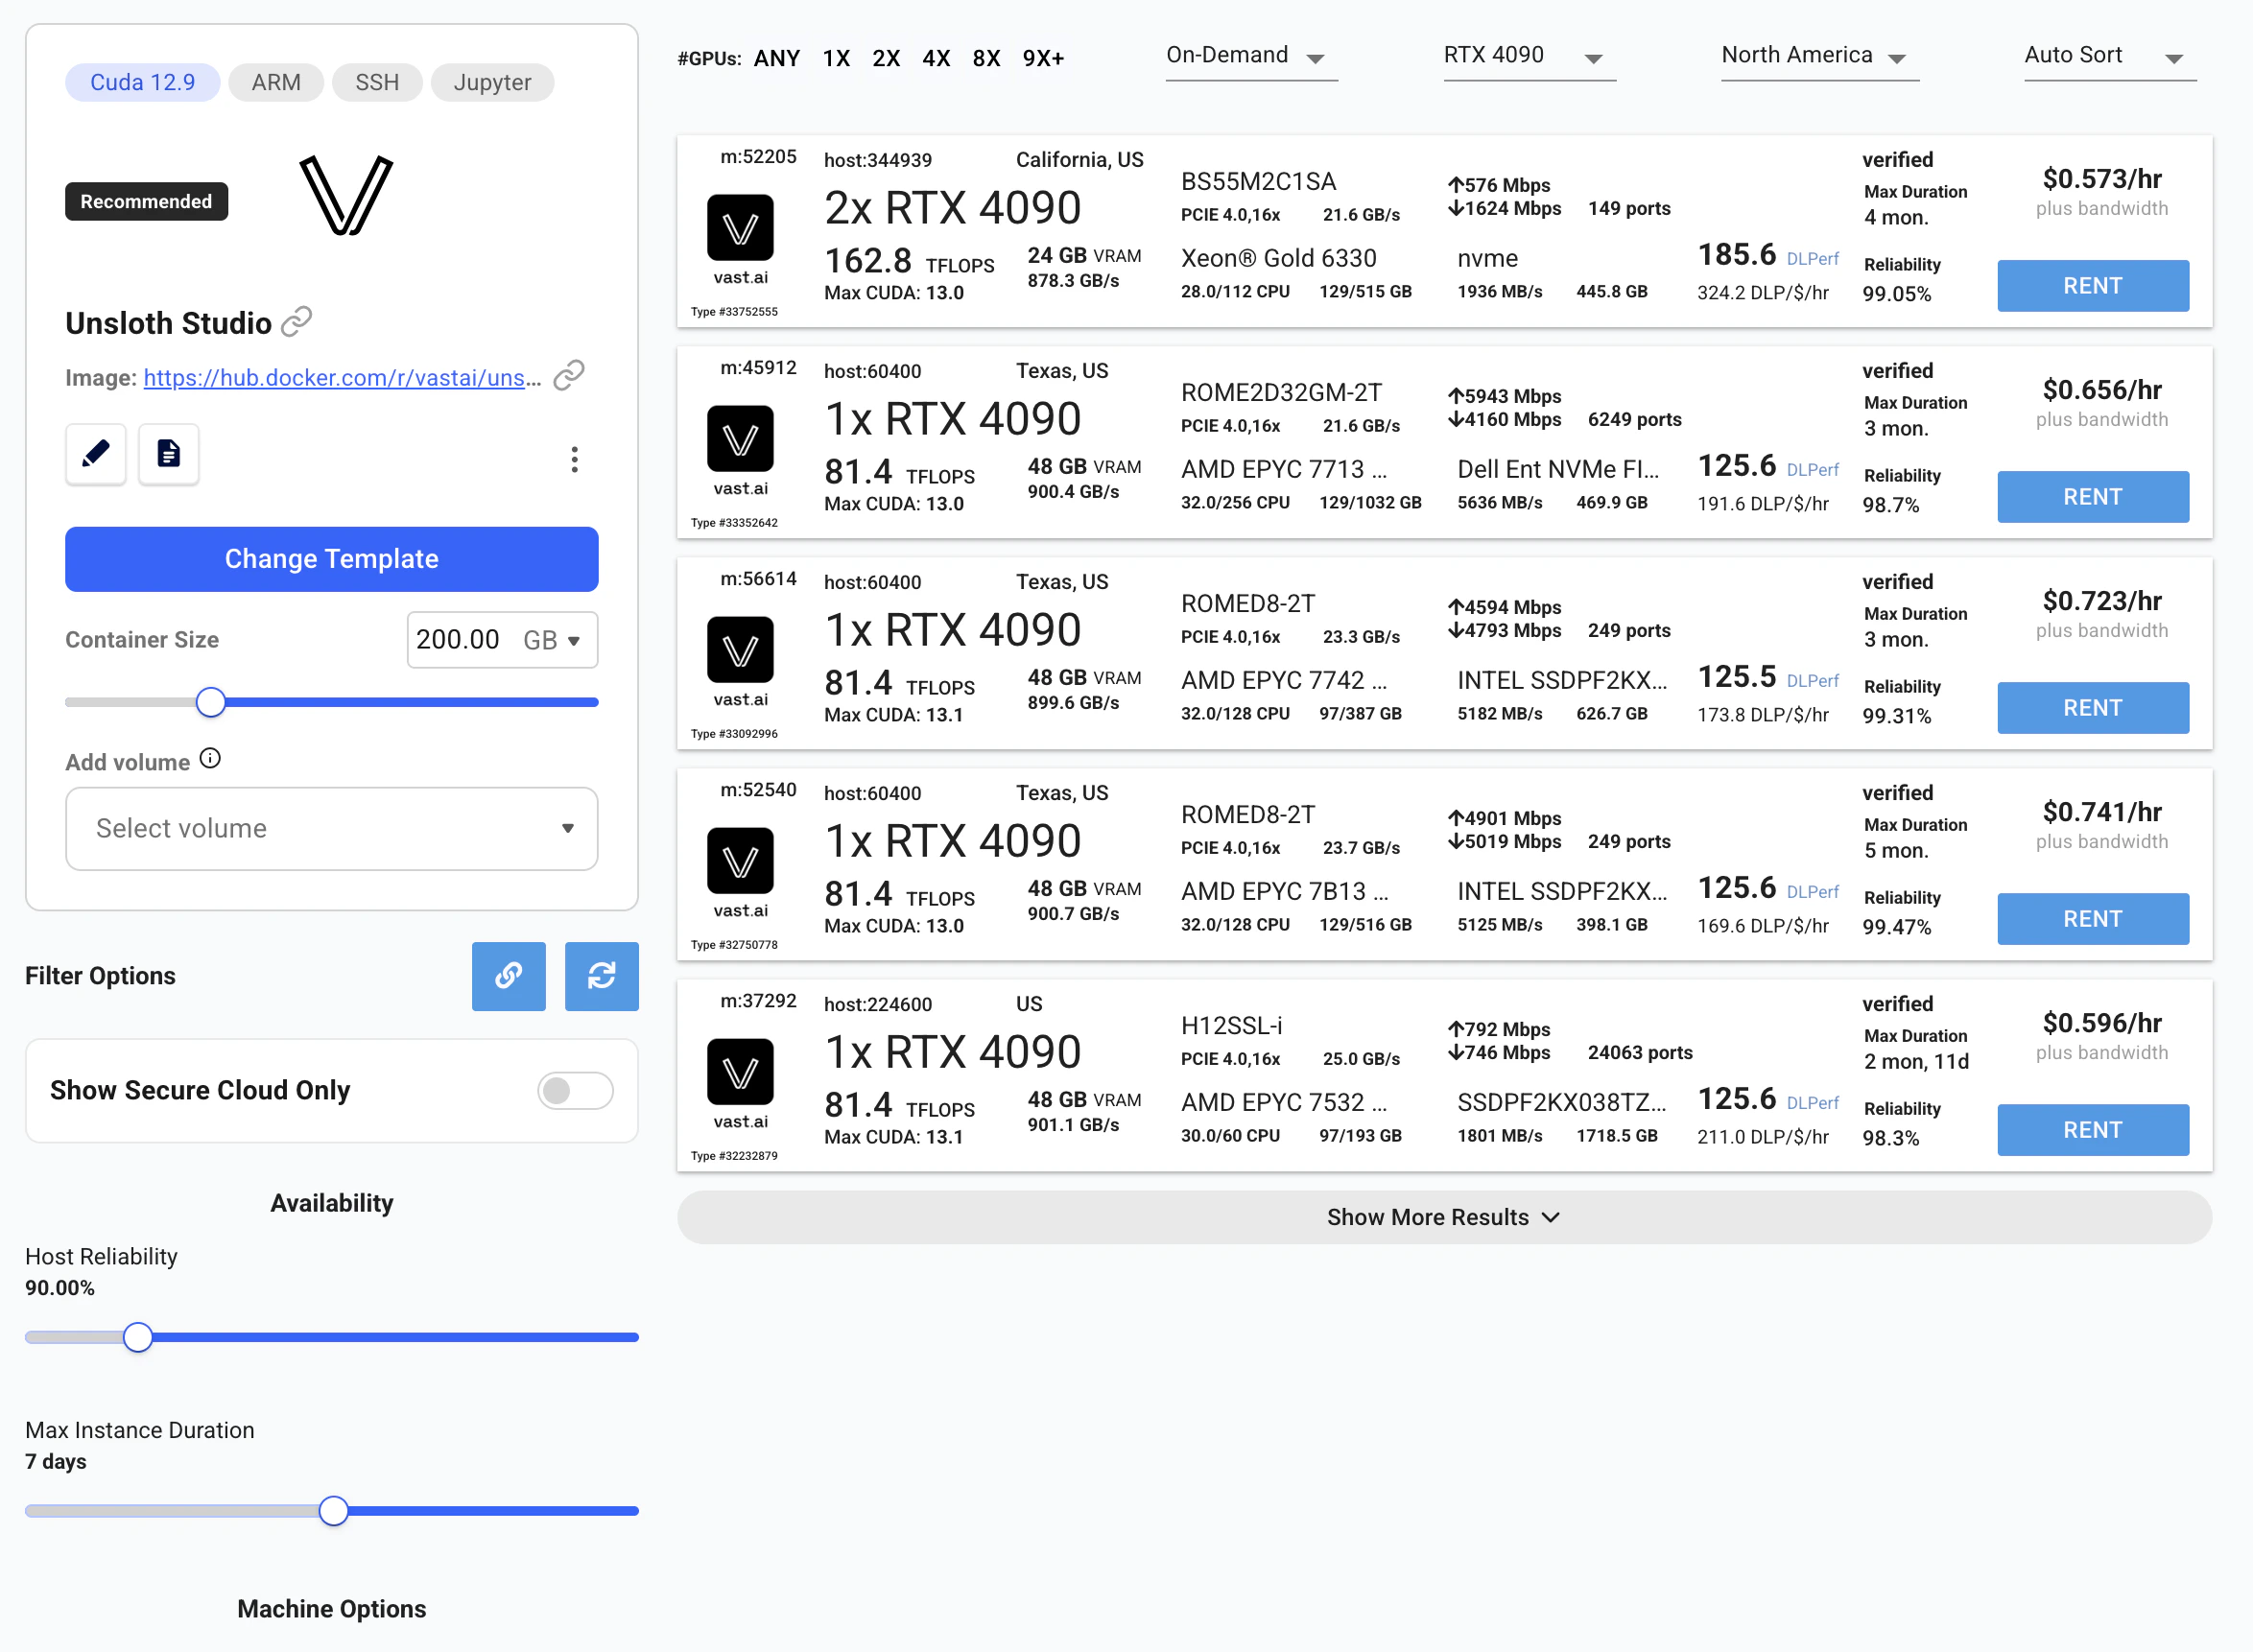The height and width of the screenshot is (1652, 2253).
Task: Expand the Select volume dropdown
Action: point(332,828)
